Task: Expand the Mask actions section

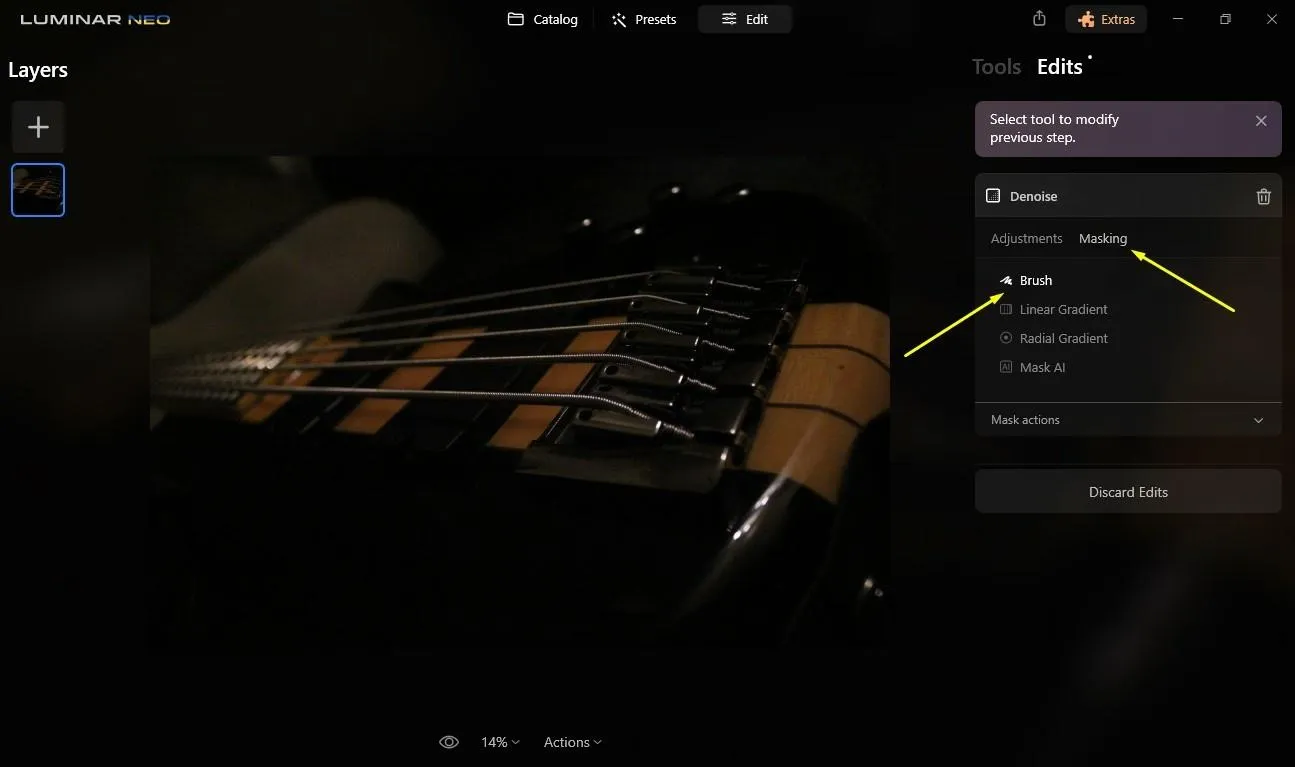Action: click(x=1258, y=420)
